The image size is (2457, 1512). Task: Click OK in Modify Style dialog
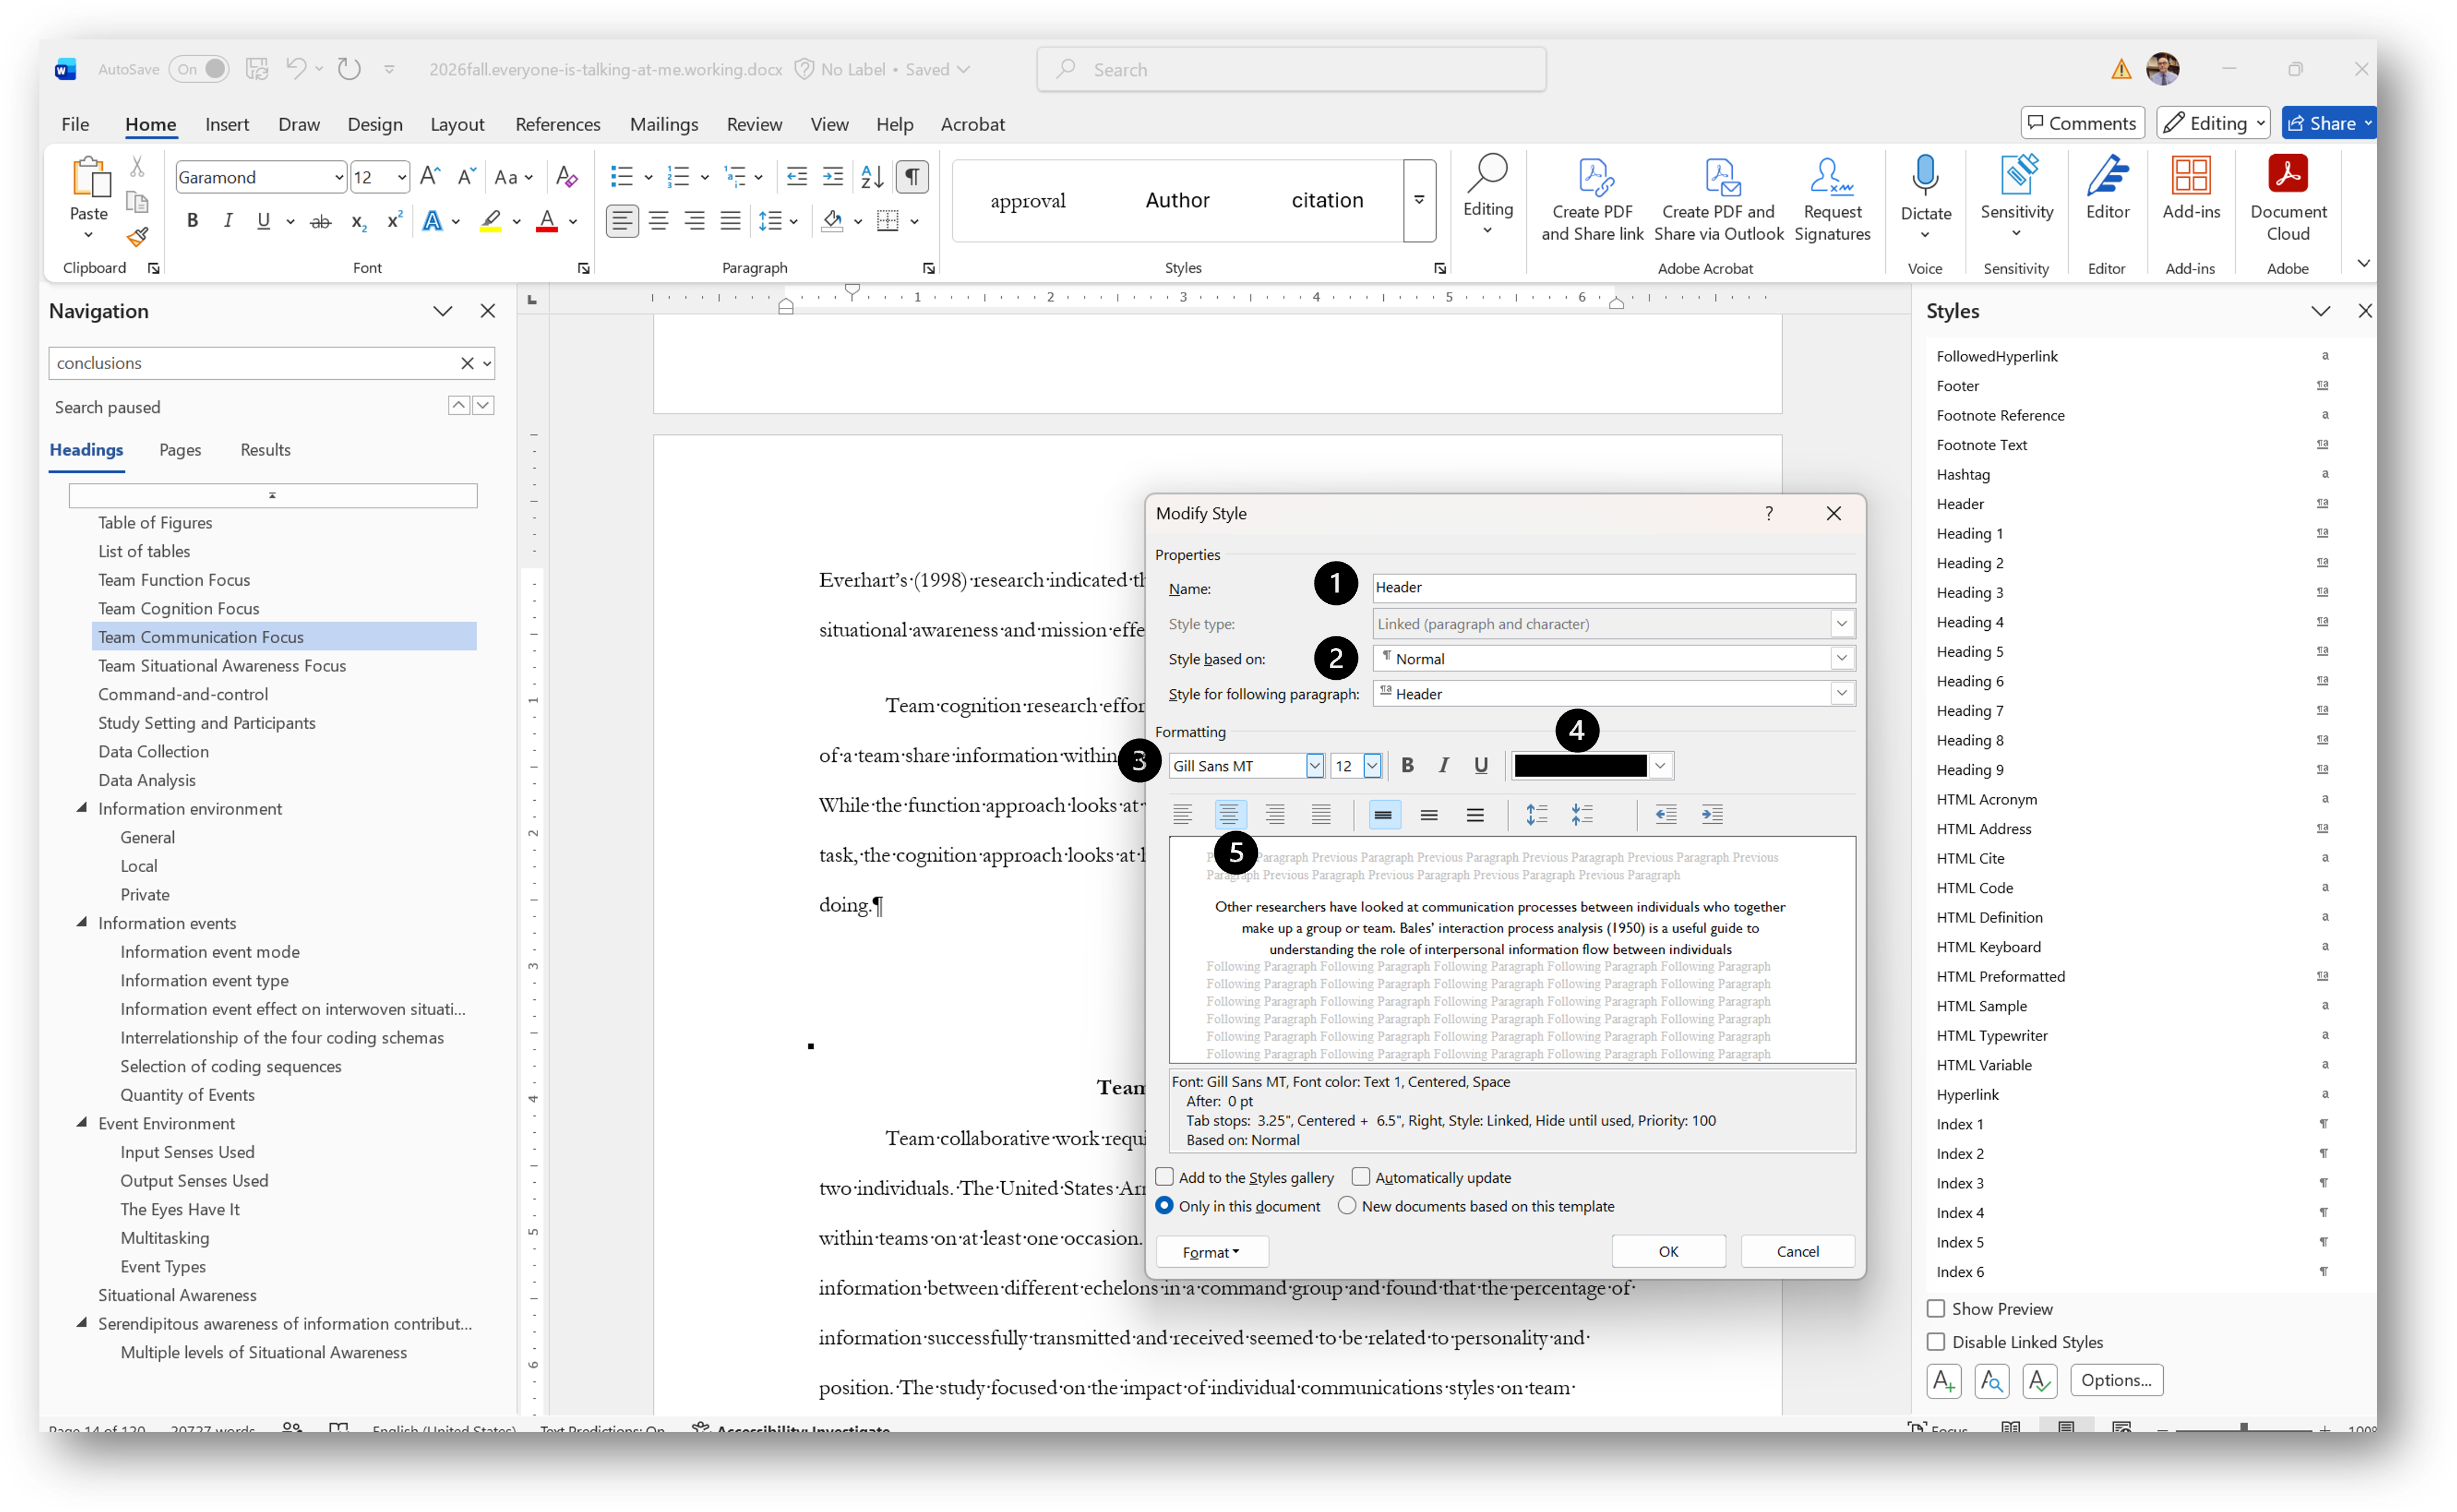[1668, 1251]
